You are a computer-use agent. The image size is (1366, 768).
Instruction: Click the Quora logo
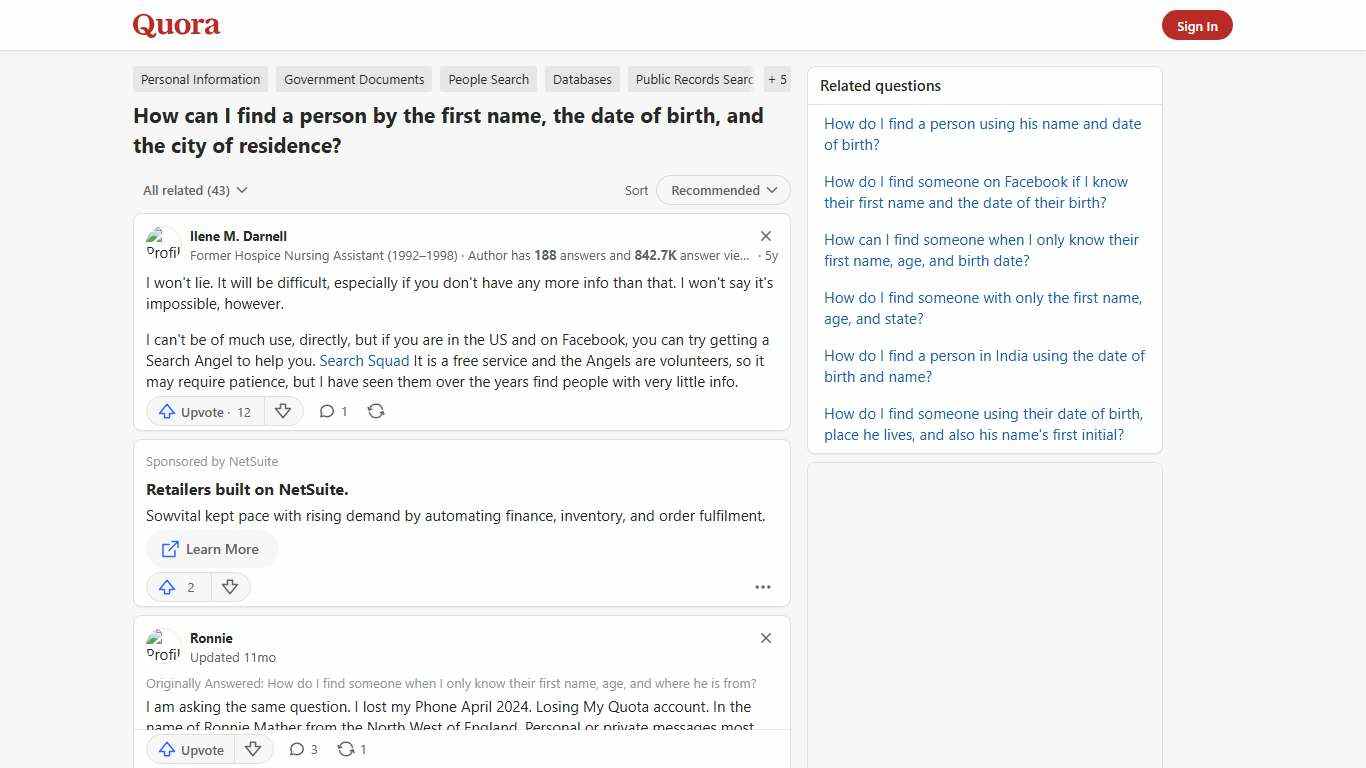(175, 25)
